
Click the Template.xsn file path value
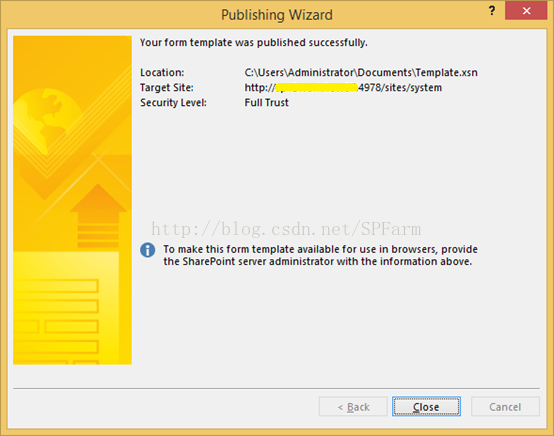(361, 72)
